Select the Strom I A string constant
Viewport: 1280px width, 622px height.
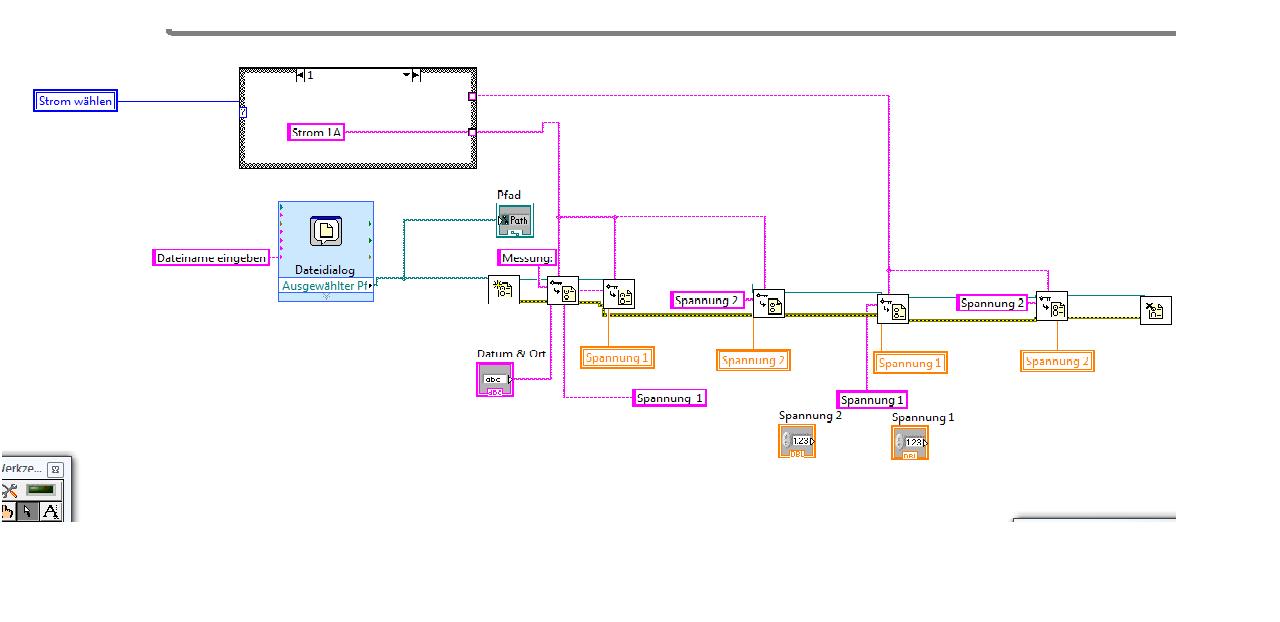point(316,132)
